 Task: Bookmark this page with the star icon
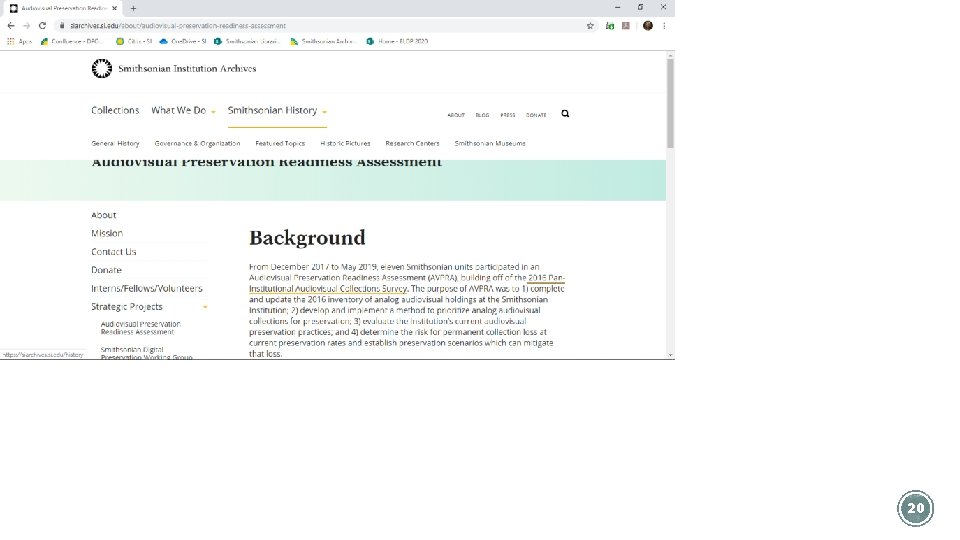590,26
